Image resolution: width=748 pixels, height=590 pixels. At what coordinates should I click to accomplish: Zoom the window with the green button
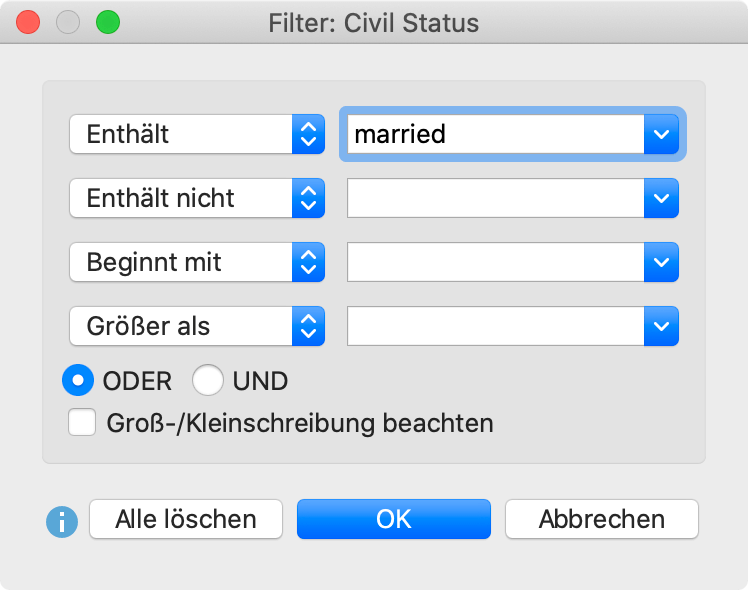click(x=108, y=22)
